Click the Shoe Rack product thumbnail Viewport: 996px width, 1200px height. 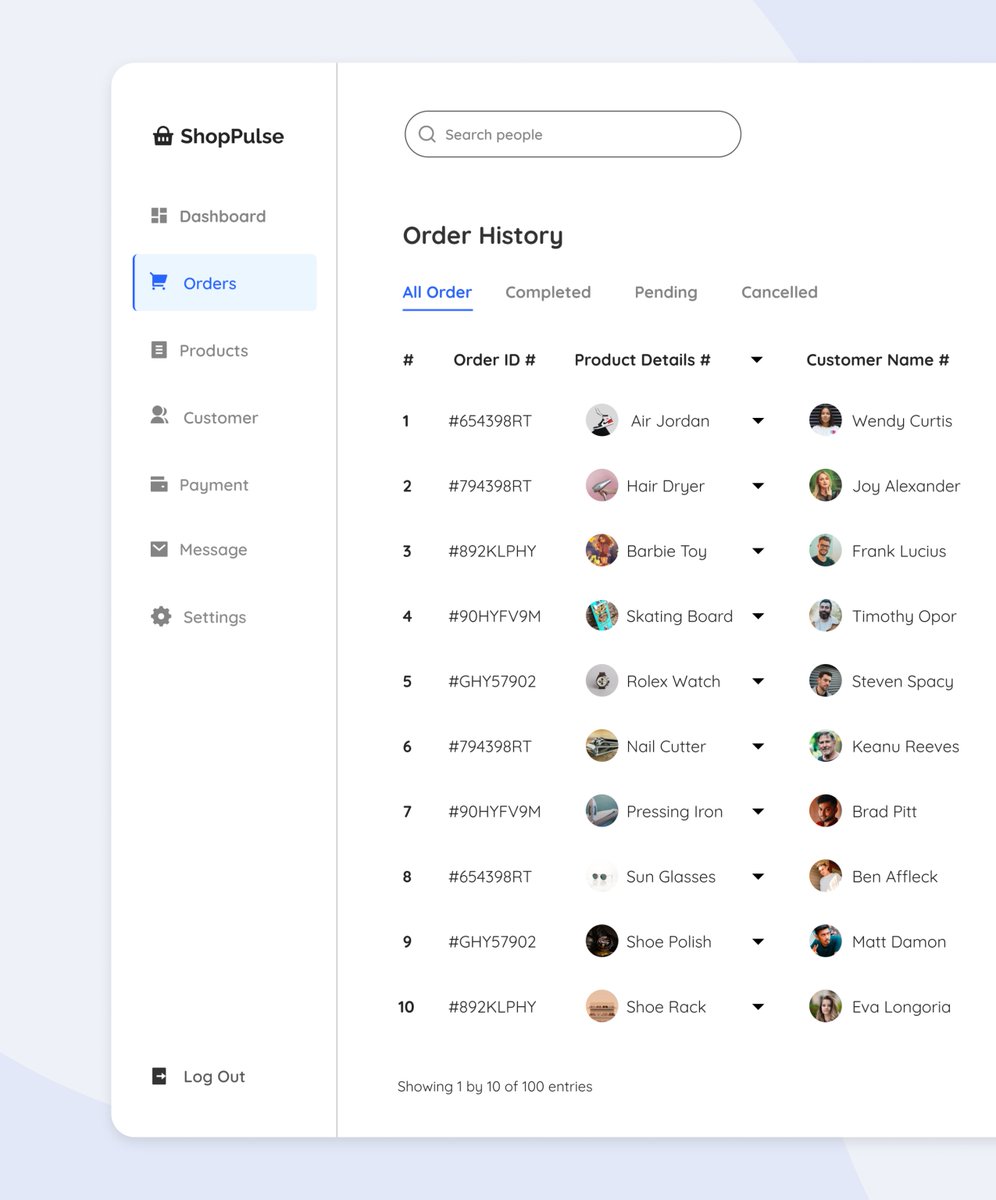click(x=602, y=1006)
